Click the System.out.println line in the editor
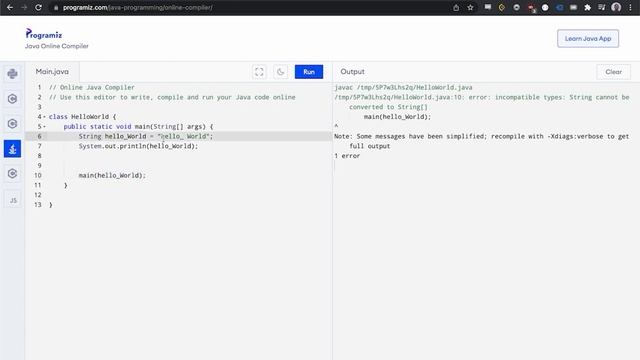This screenshot has height=360, width=640. pyautogui.click(x=138, y=146)
